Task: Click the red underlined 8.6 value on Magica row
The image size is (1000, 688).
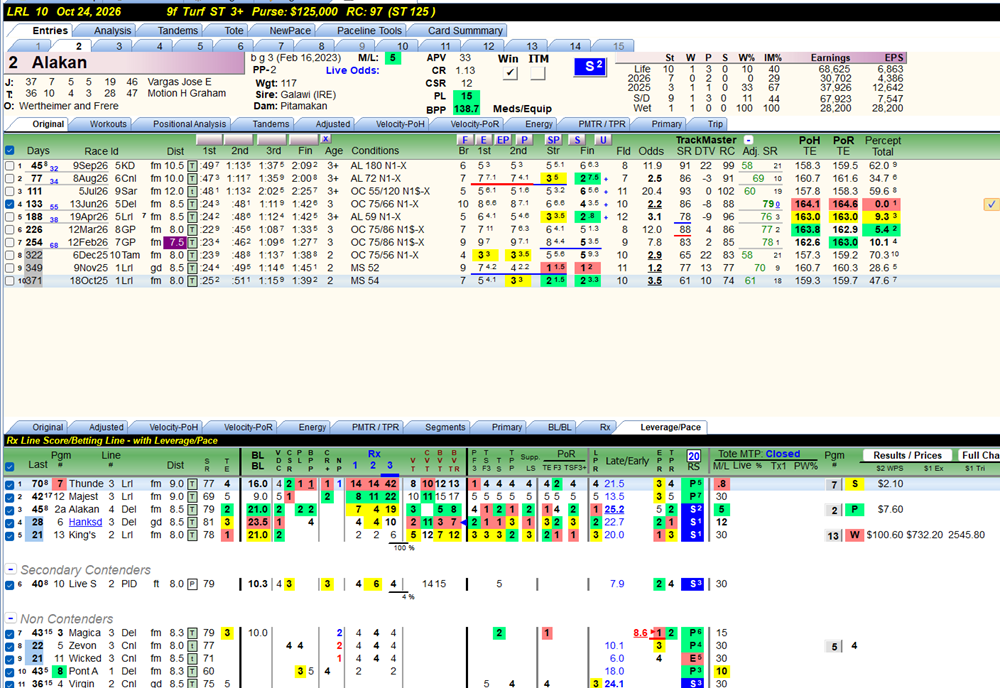Action: [x=640, y=633]
